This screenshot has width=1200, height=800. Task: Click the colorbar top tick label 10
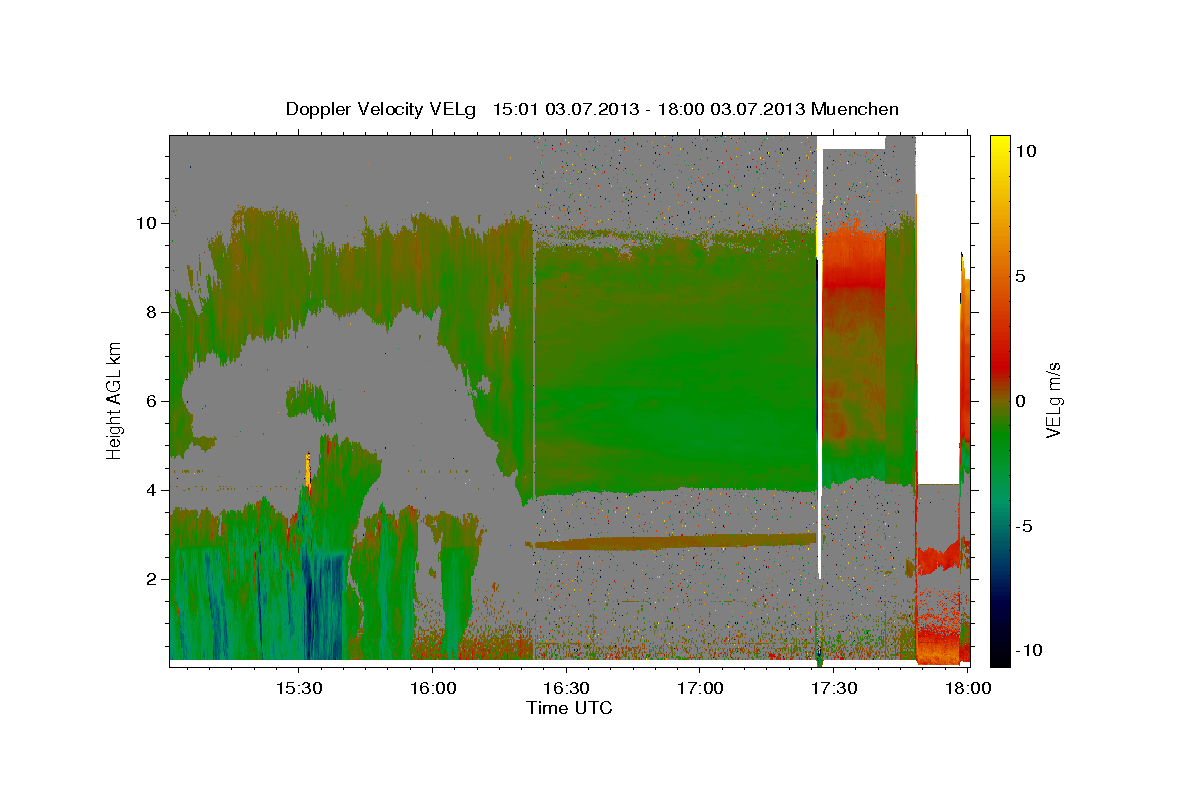(x=1026, y=151)
